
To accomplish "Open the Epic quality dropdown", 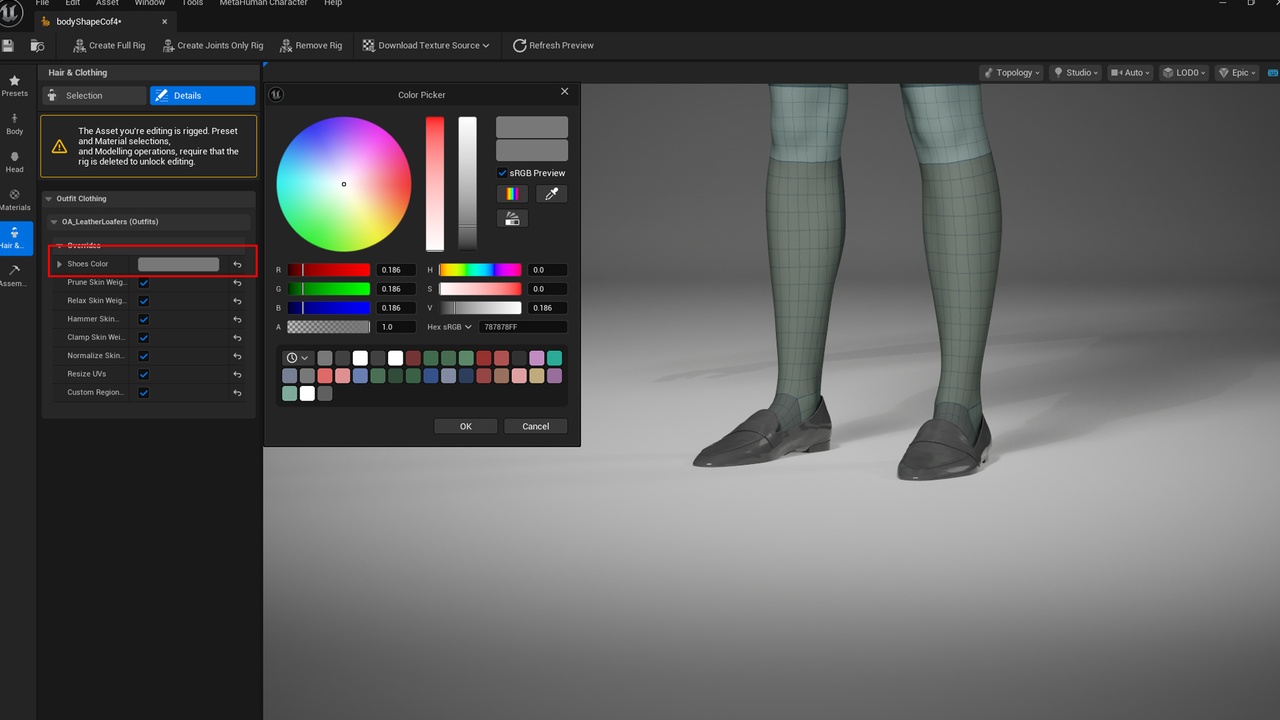I will point(1237,72).
